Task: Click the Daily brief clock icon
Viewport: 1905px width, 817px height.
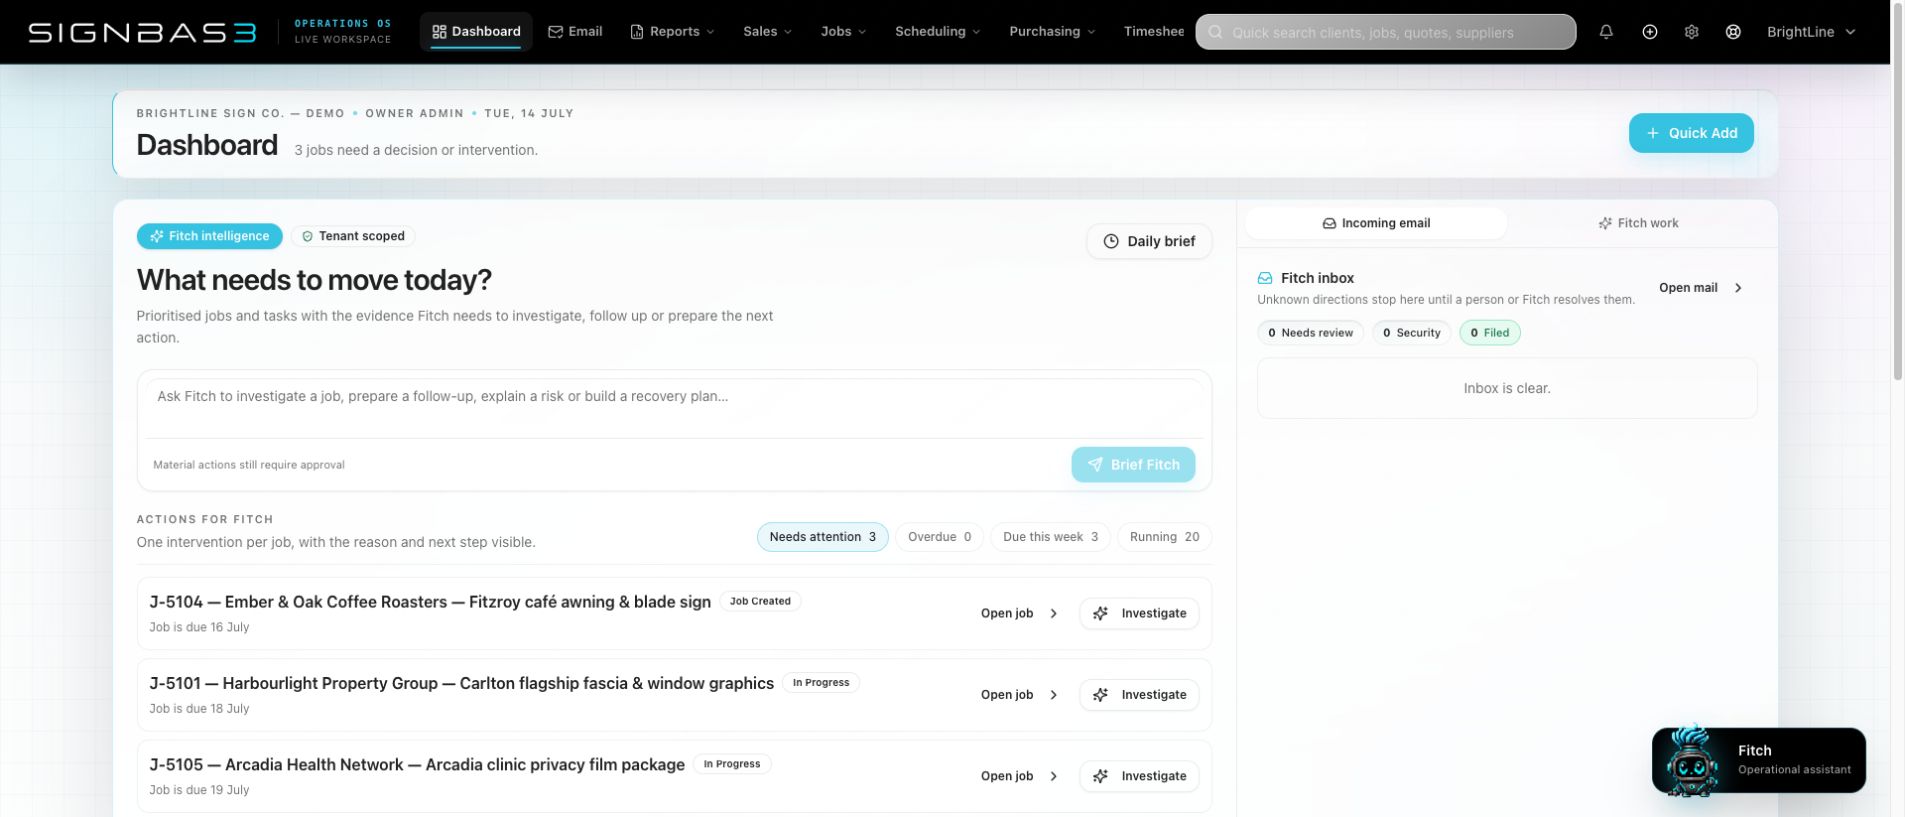Action: pos(1111,241)
